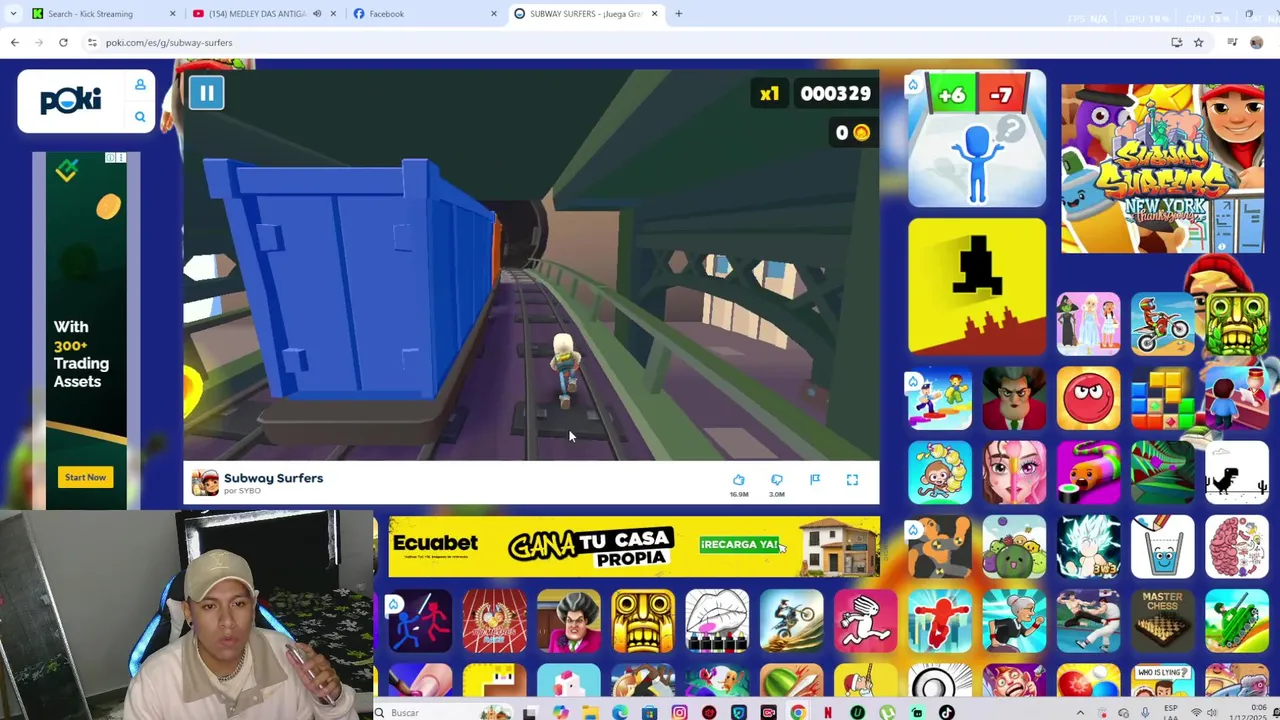The height and width of the screenshot is (720, 1280).
Task: Open Google Chrome from the taskbar
Action: point(798,713)
